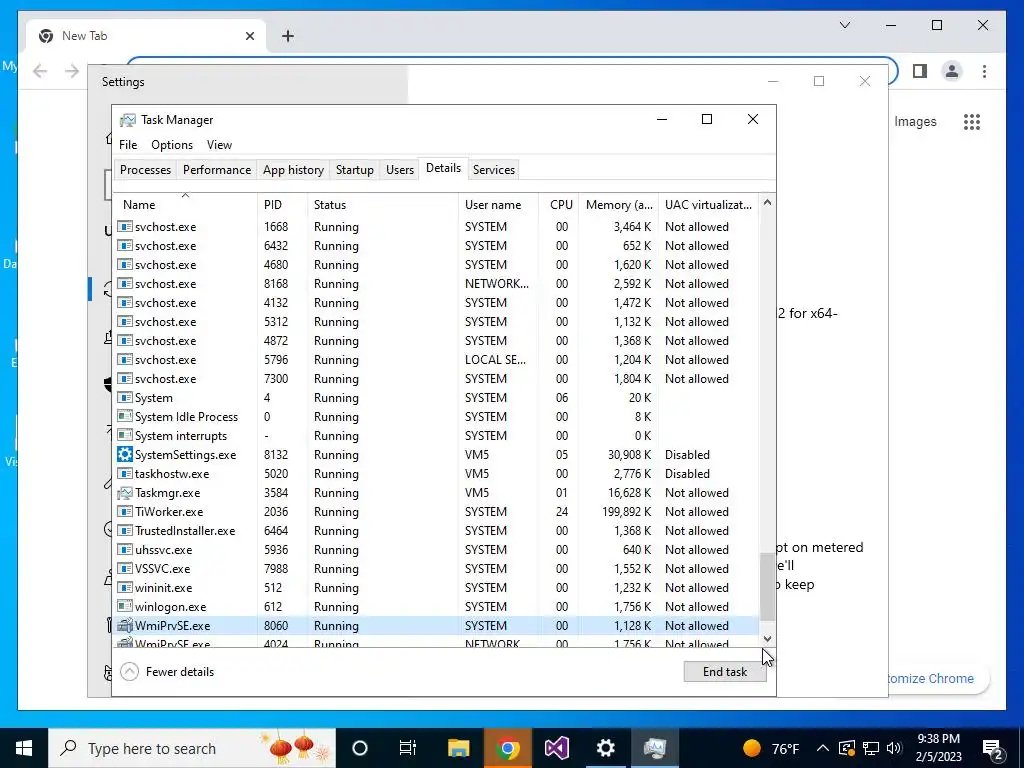Close the New Tab in Chrome
This screenshot has height=768, width=1024.
pyautogui.click(x=249, y=36)
